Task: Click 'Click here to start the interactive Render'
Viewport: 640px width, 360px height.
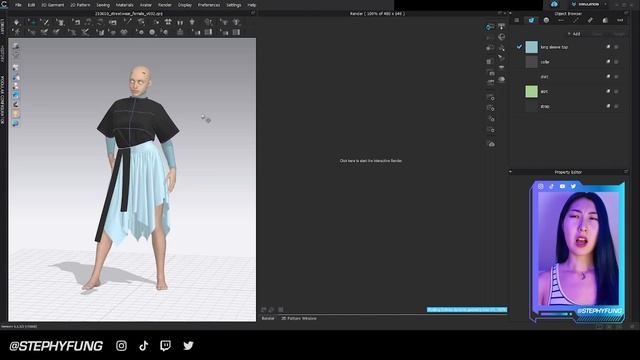Action: pyautogui.click(x=371, y=161)
